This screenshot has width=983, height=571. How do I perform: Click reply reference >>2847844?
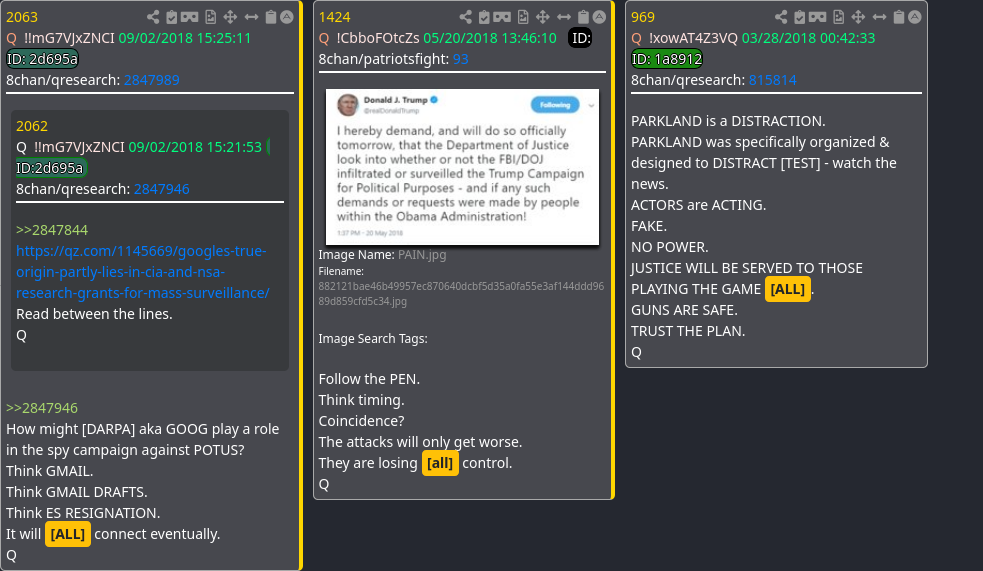pos(52,230)
